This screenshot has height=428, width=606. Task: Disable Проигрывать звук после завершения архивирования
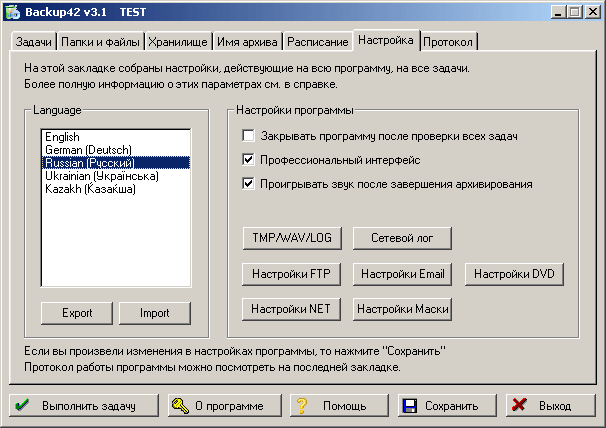pos(248,184)
